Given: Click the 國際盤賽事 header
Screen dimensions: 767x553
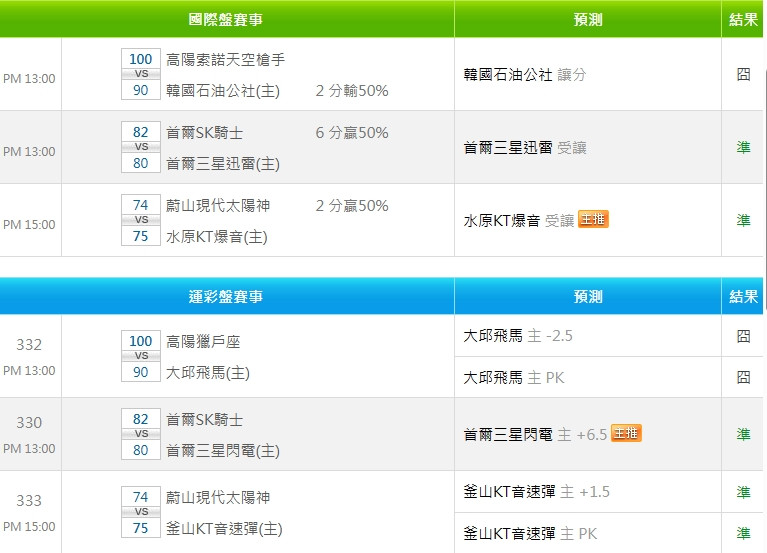Looking at the screenshot, I should click(x=226, y=20).
